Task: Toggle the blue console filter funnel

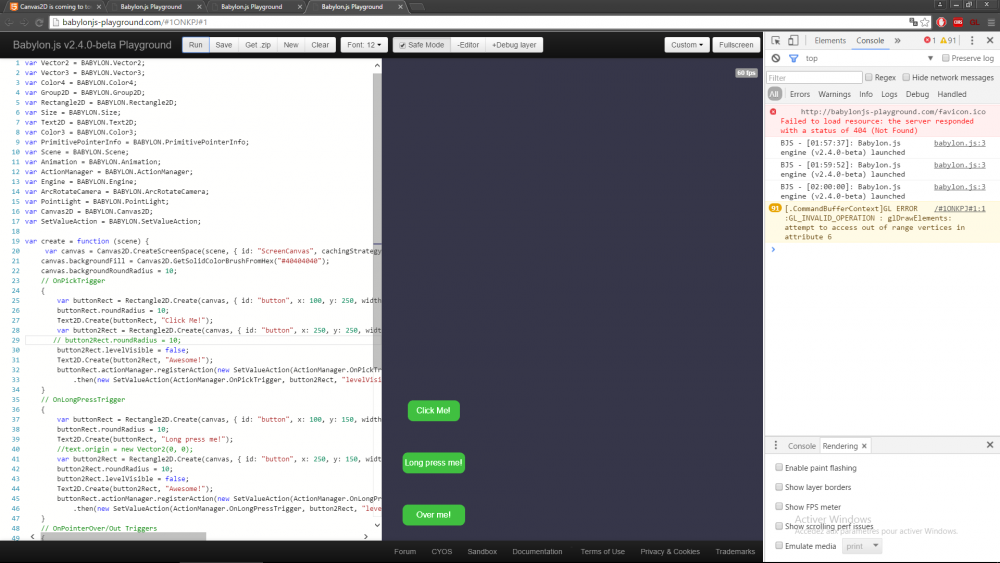Action: tap(793, 58)
